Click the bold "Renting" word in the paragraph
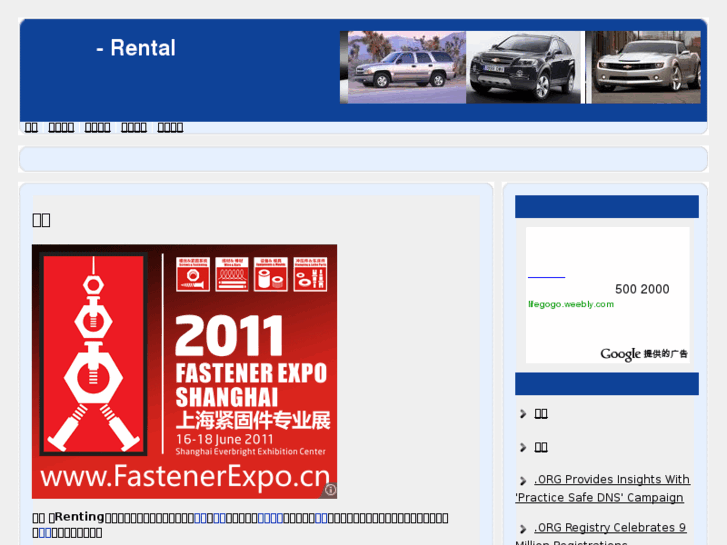The width and height of the screenshot is (727, 545). [80, 517]
